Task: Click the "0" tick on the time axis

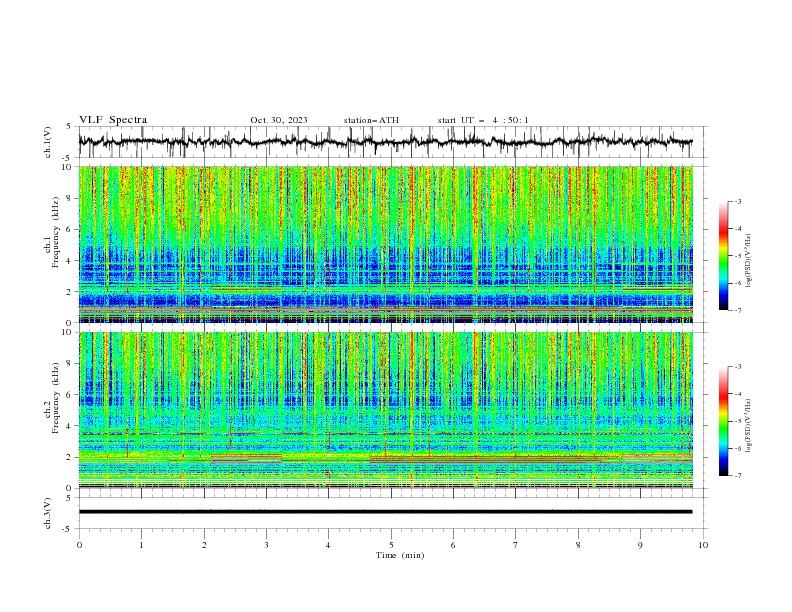Action: (79, 545)
